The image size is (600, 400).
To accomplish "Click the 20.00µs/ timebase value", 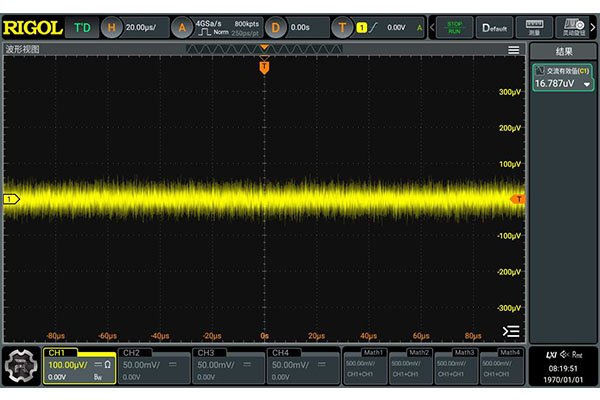I will tap(141, 26).
